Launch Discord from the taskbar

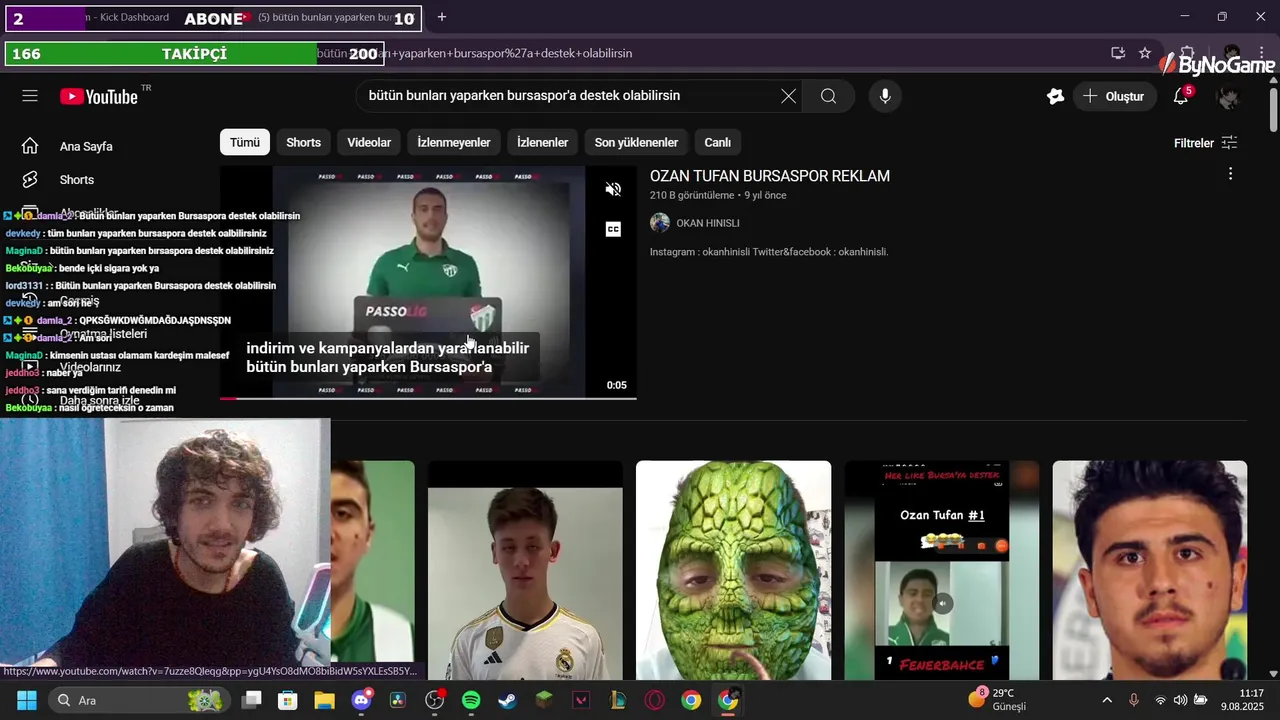click(362, 700)
